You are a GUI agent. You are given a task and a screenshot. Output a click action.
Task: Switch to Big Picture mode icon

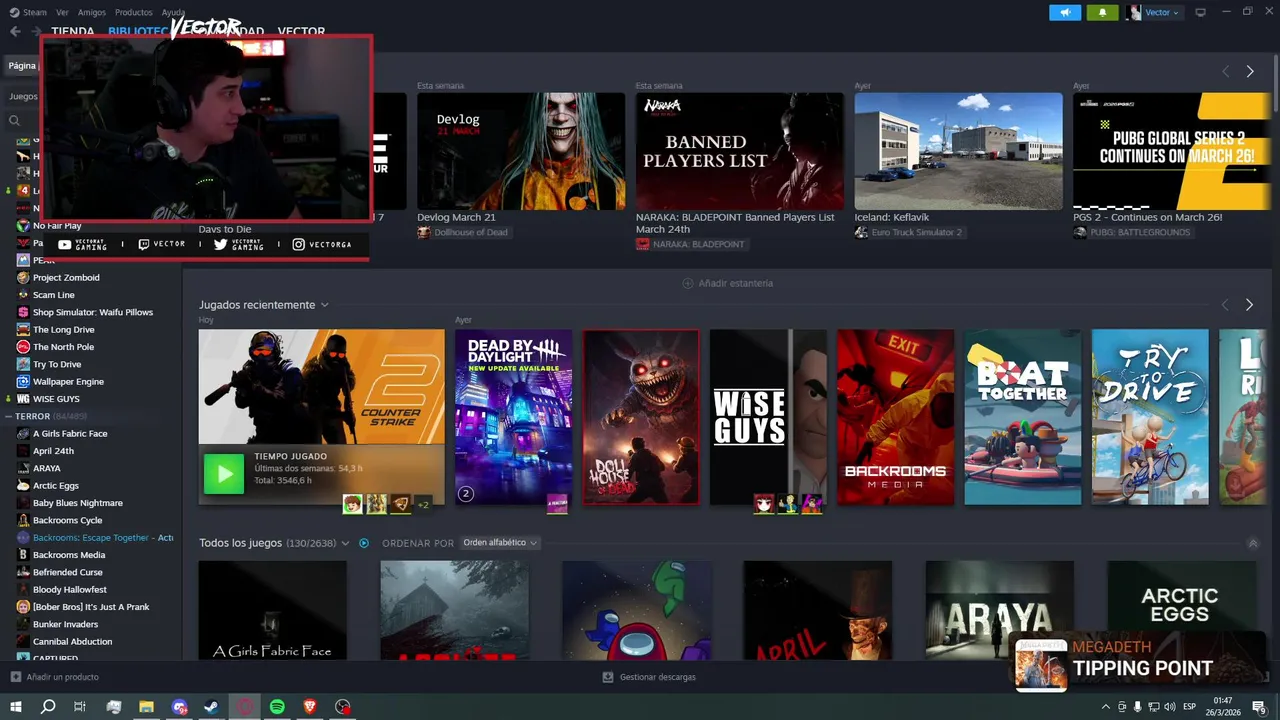1200,12
